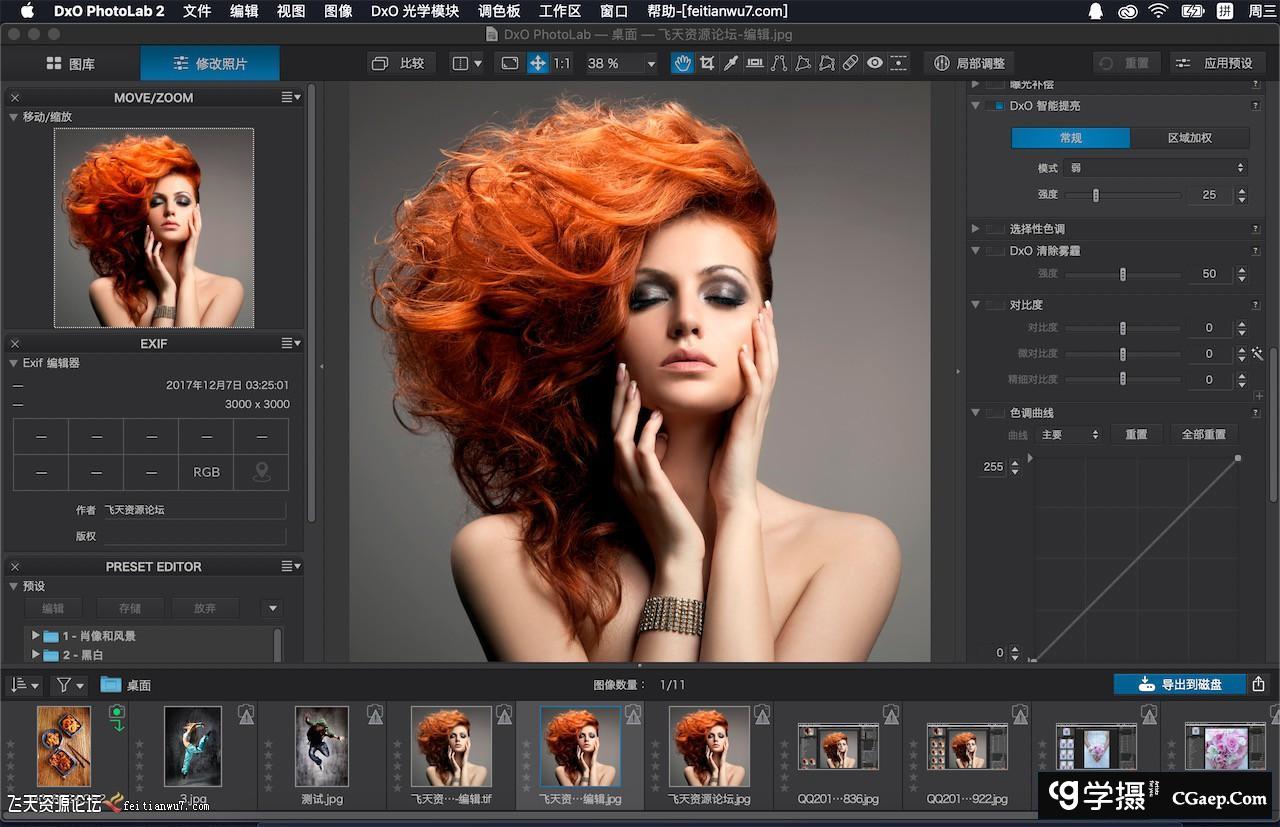The image size is (1280, 827).
Task: Activate the Horizon straighten tool
Action: [x=755, y=63]
